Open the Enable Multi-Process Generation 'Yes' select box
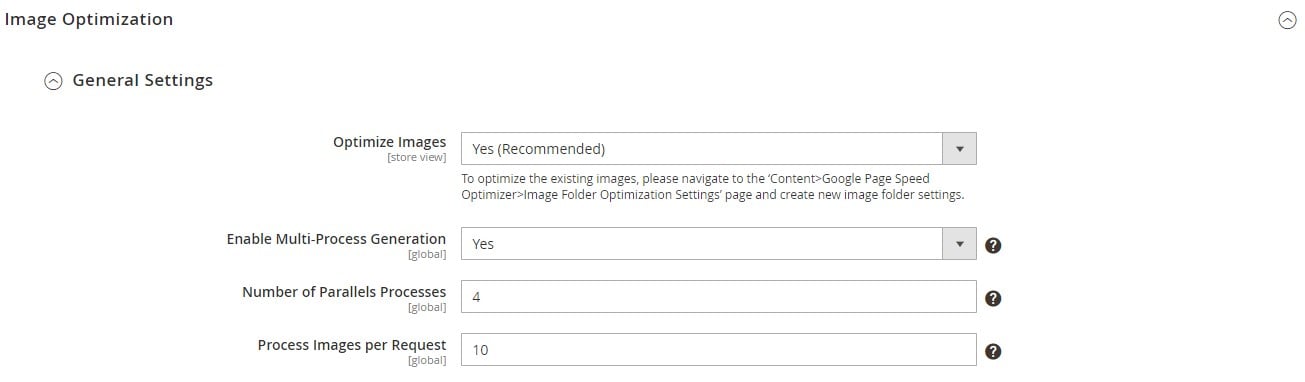1305x382 pixels. coord(718,244)
